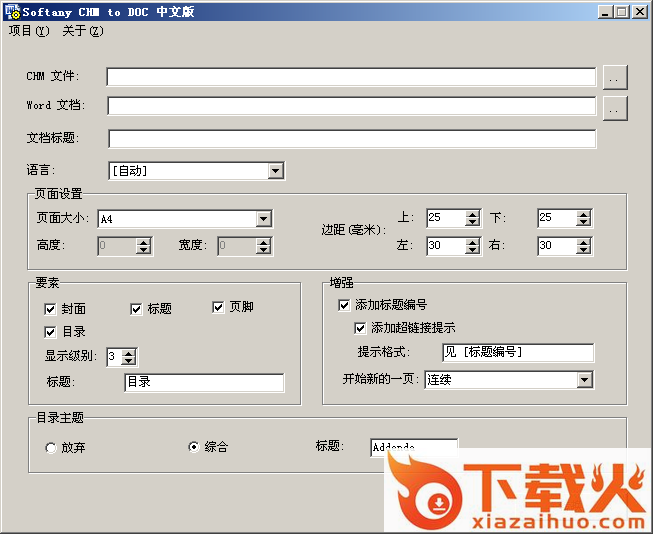Select the 放弃 radio button

point(51,448)
